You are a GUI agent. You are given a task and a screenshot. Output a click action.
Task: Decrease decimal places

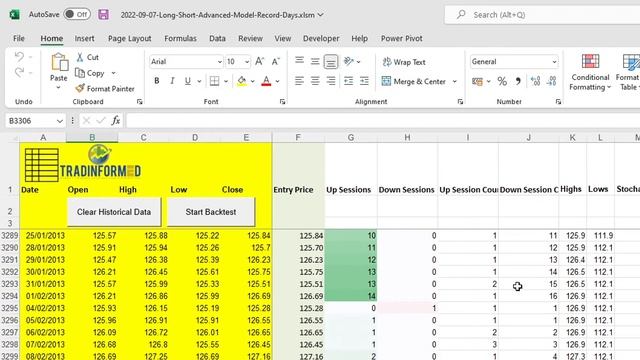click(x=551, y=81)
